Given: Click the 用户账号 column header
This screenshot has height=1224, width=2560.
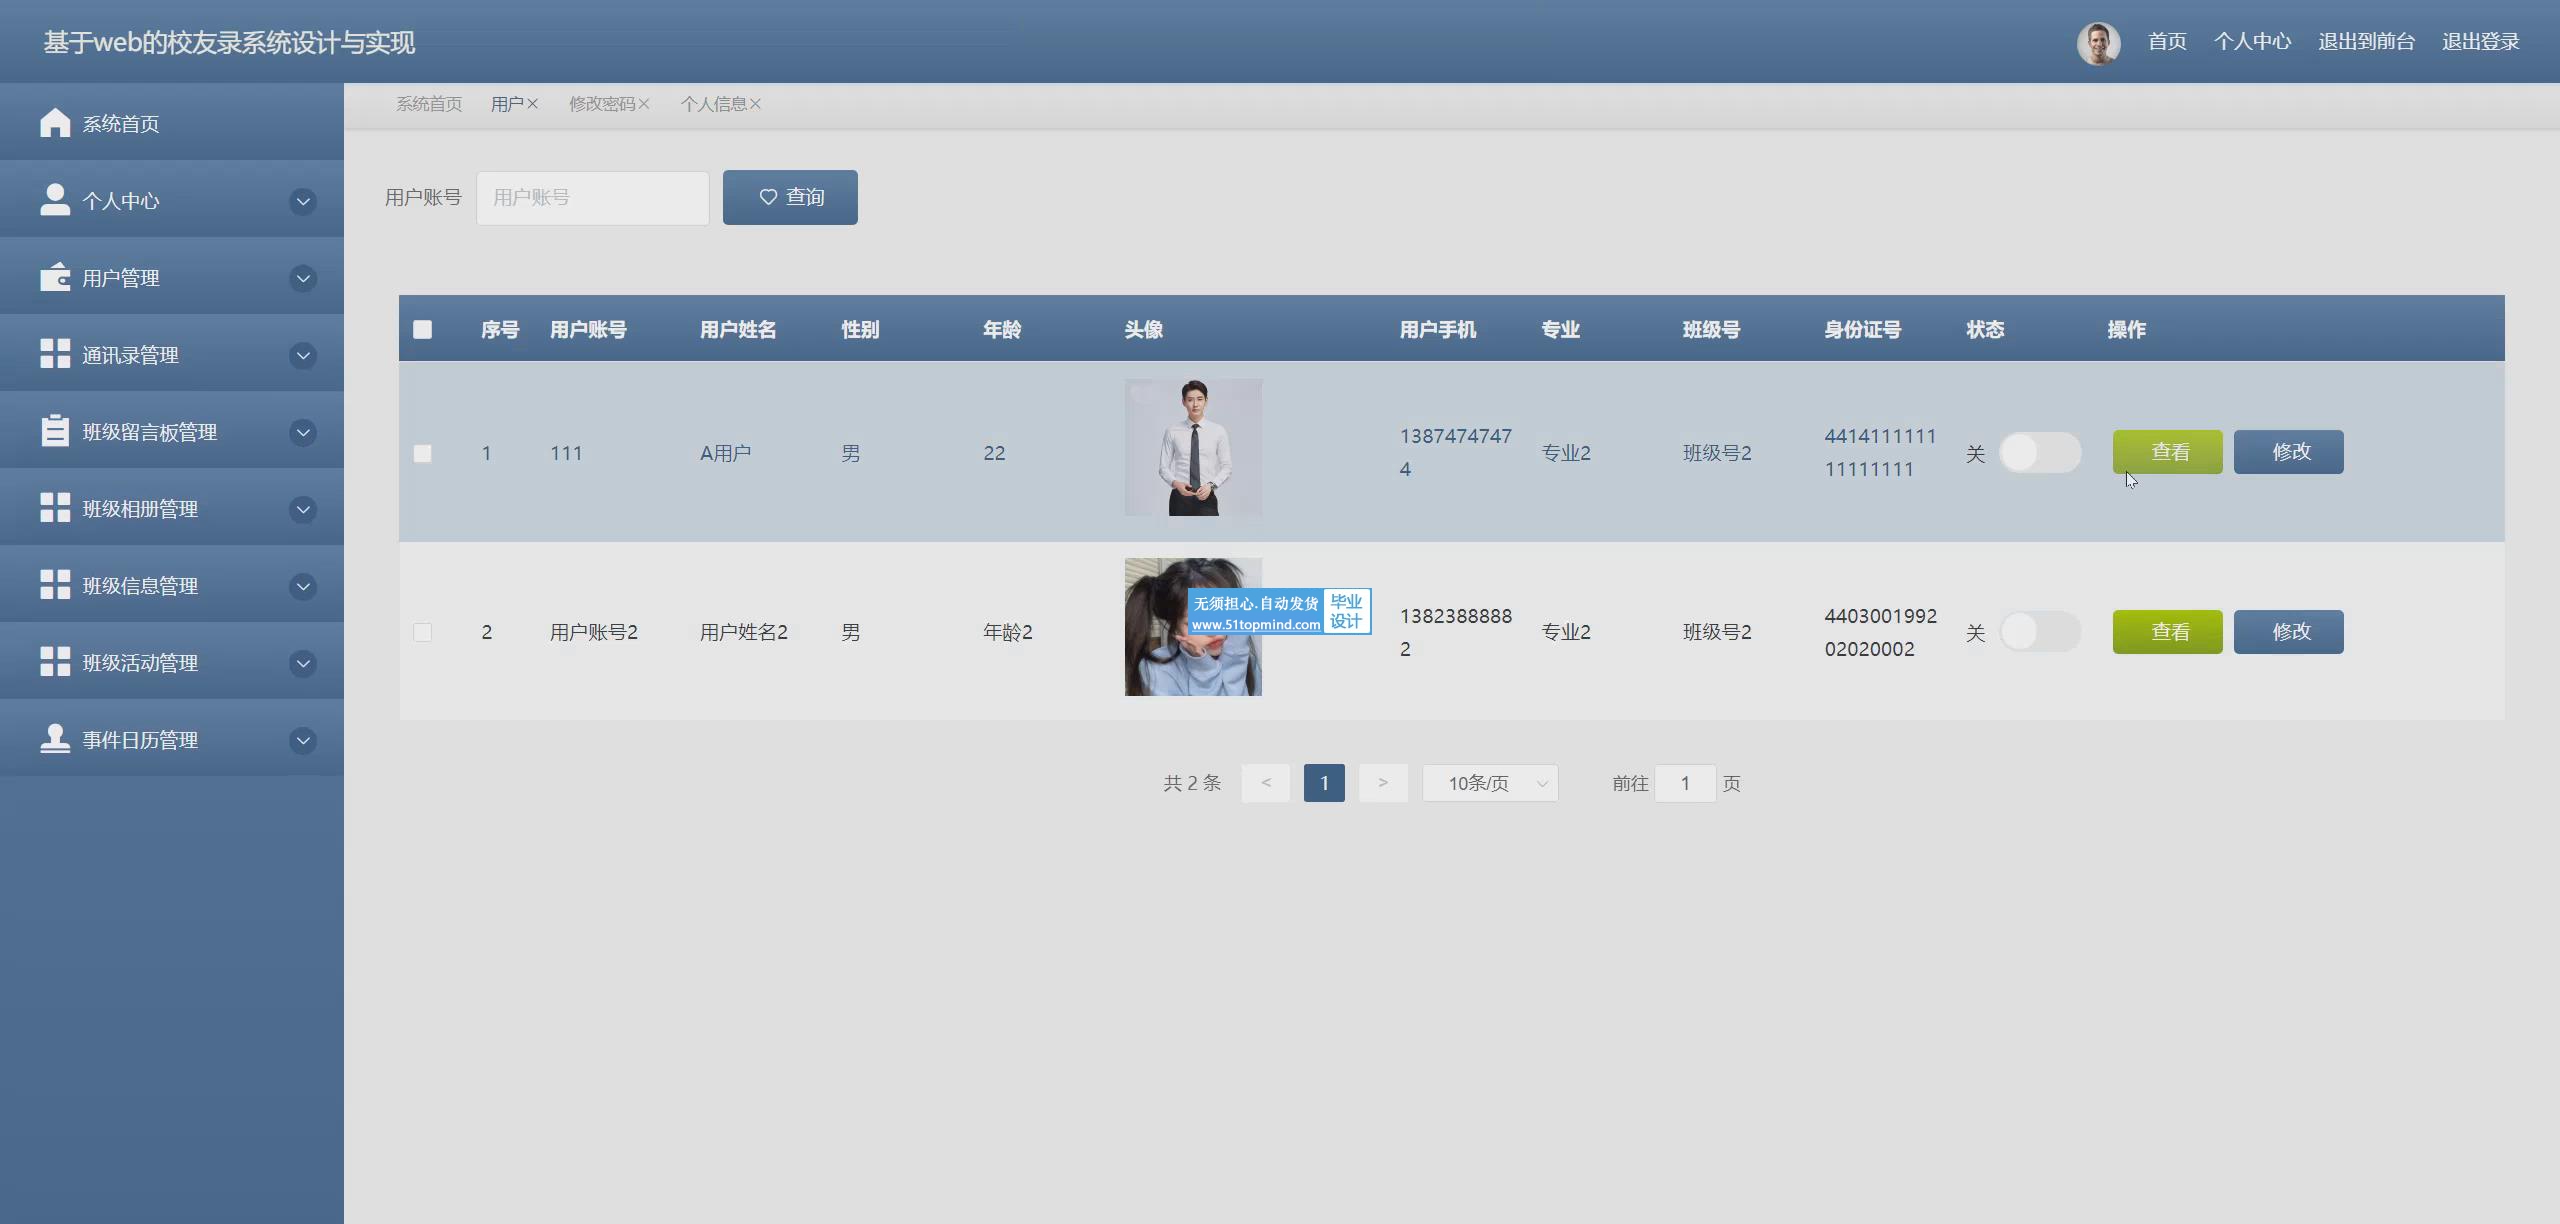Looking at the screenshot, I should (588, 329).
